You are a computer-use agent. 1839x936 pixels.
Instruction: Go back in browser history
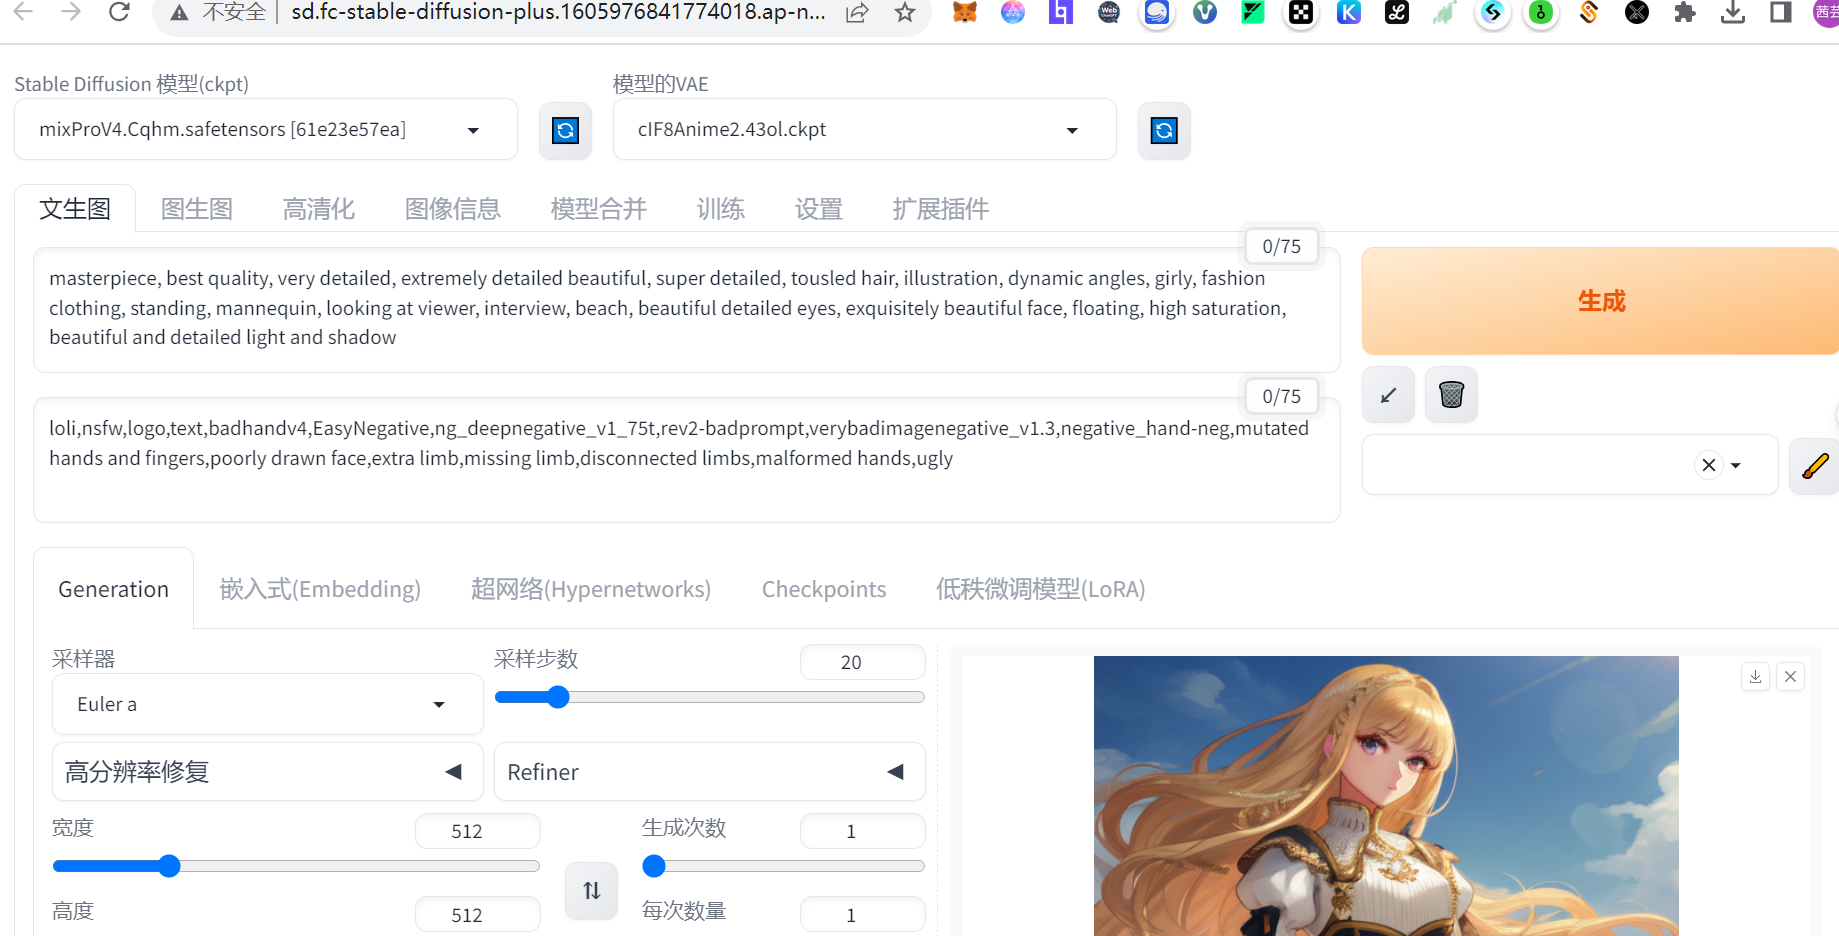(x=24, y=12)
